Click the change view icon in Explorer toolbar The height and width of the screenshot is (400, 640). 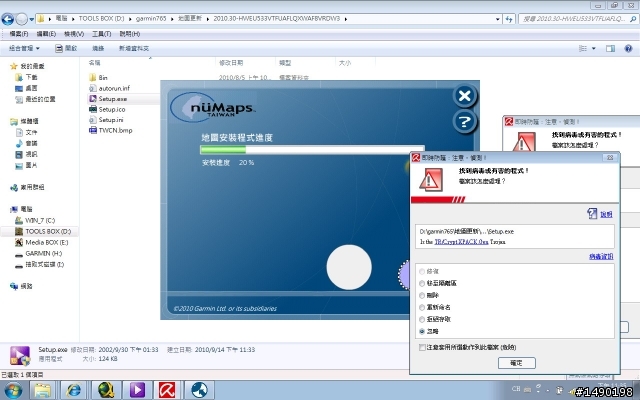[583, 49]
